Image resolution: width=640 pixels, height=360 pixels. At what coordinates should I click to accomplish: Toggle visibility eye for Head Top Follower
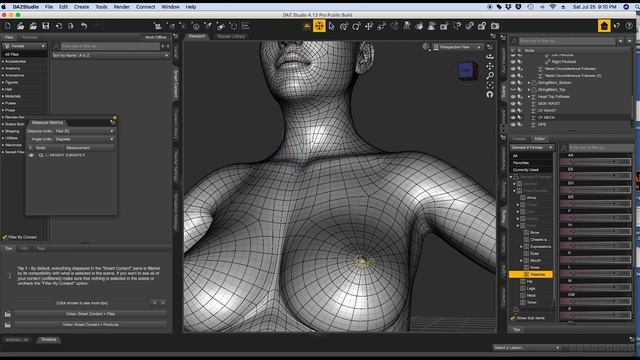point(513,97)
